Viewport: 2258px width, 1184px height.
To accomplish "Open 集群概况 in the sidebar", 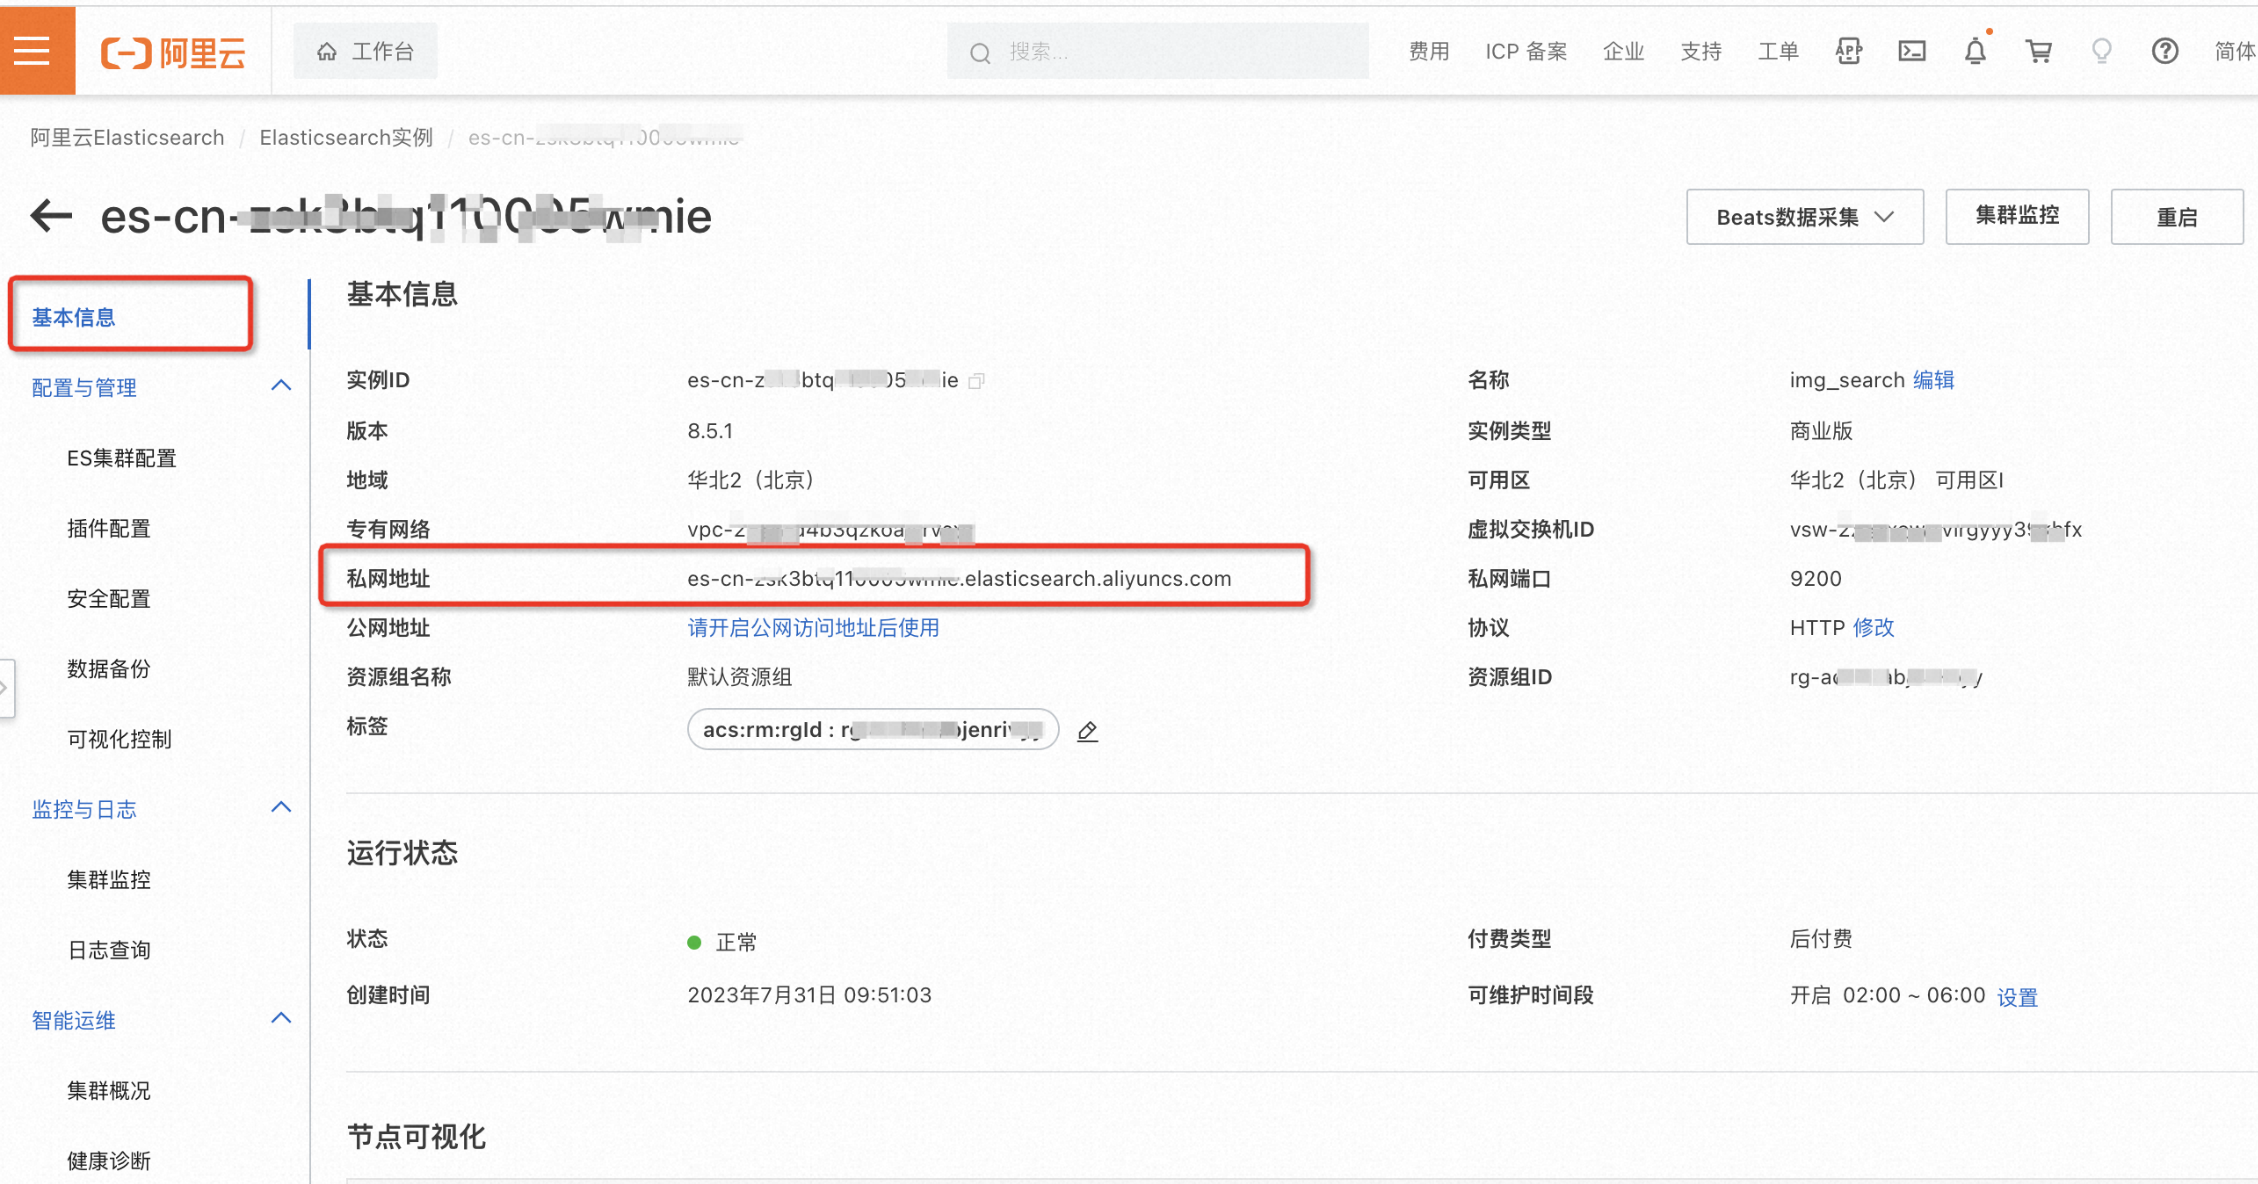I will (x=109, y=1090).
